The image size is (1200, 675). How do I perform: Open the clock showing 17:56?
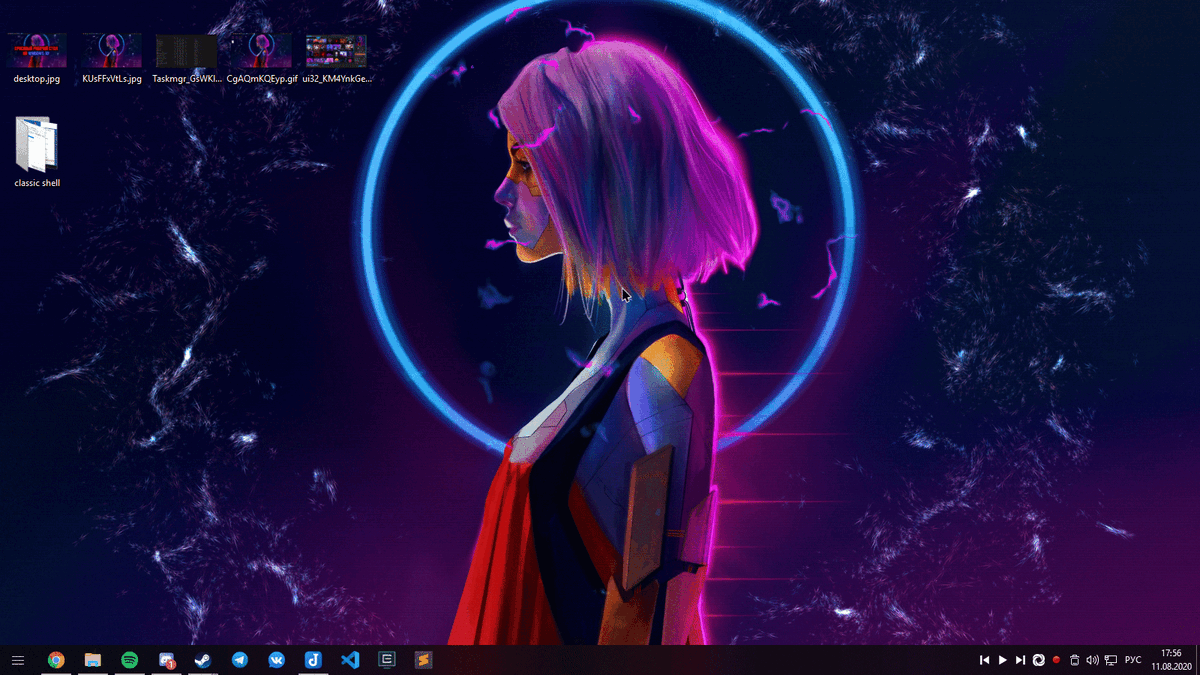point(1171,659)
